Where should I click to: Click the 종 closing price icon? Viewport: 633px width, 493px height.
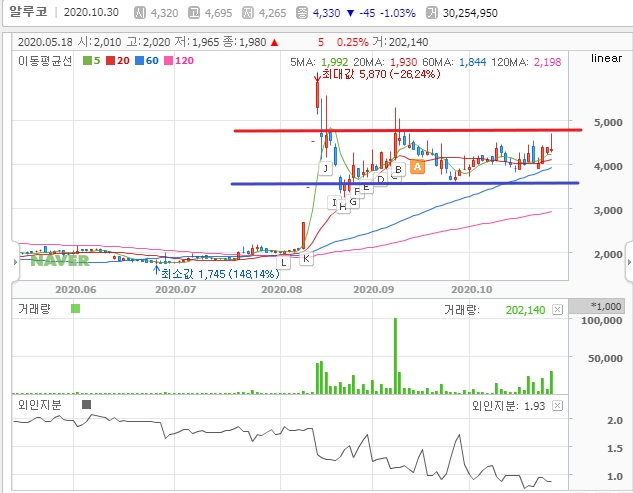(302, 13)
